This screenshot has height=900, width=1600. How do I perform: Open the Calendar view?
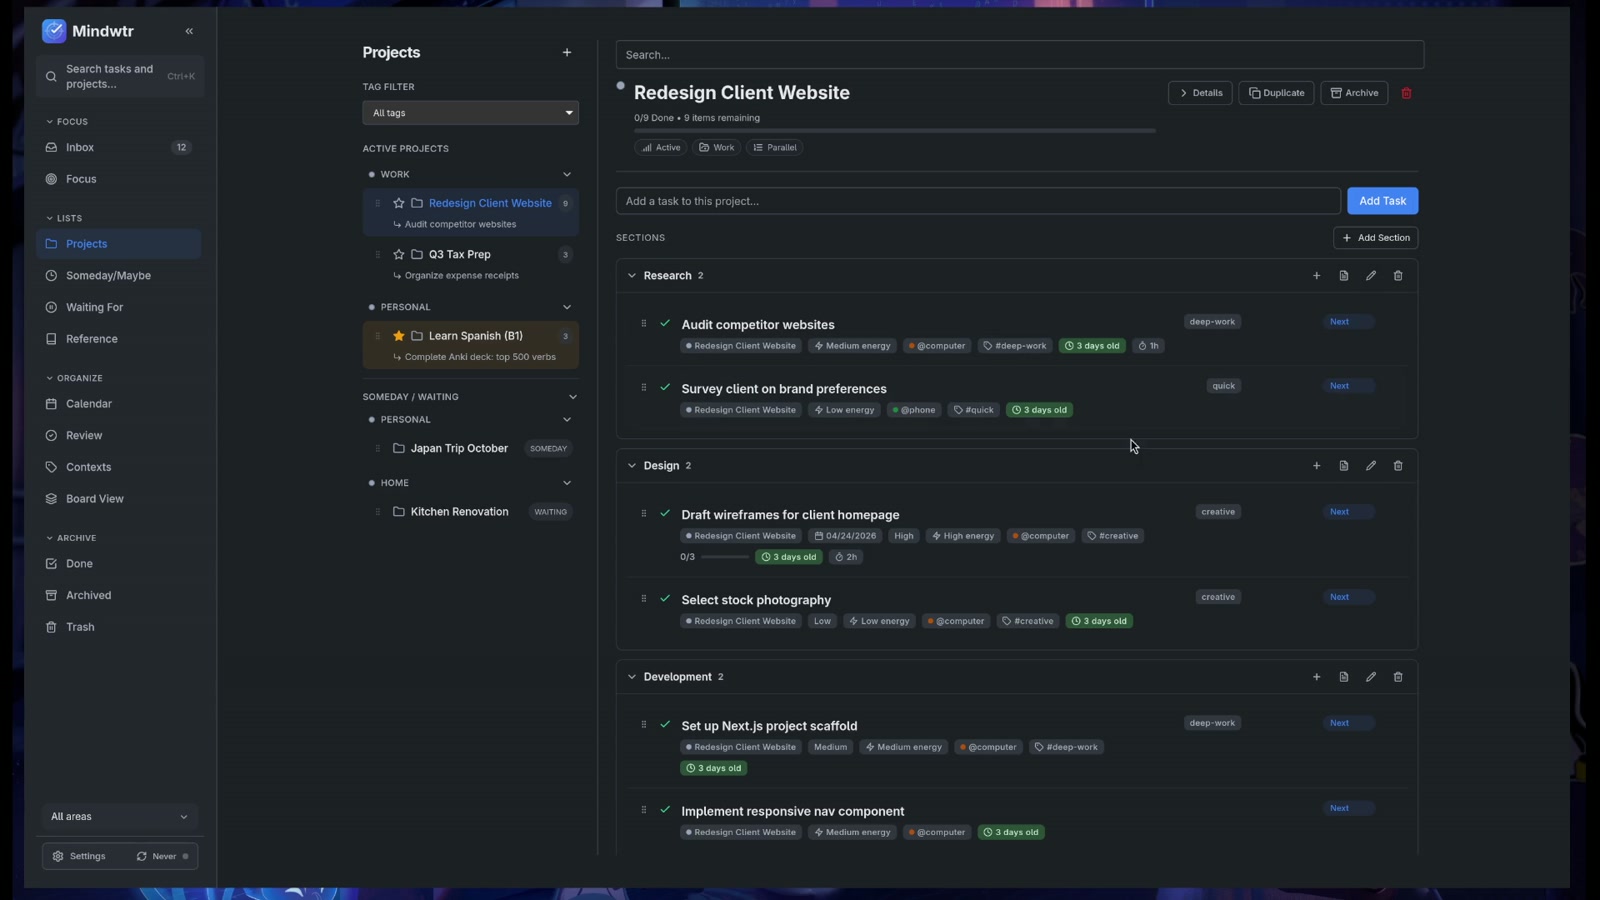[x=119, y=404]
